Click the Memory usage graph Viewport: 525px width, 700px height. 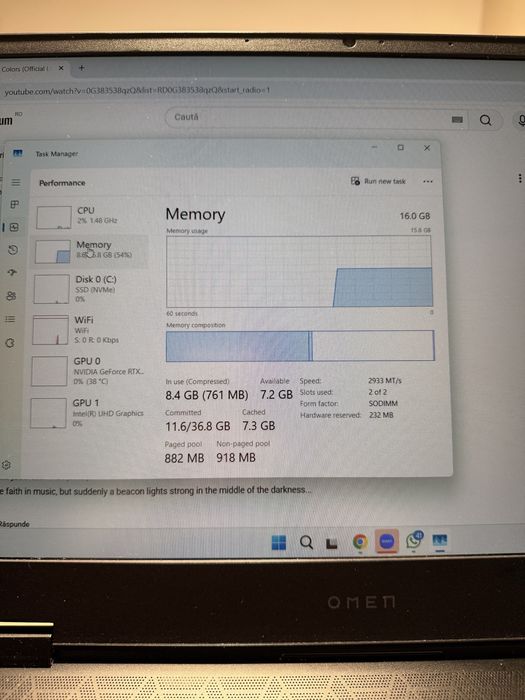[x=299, y=271]
